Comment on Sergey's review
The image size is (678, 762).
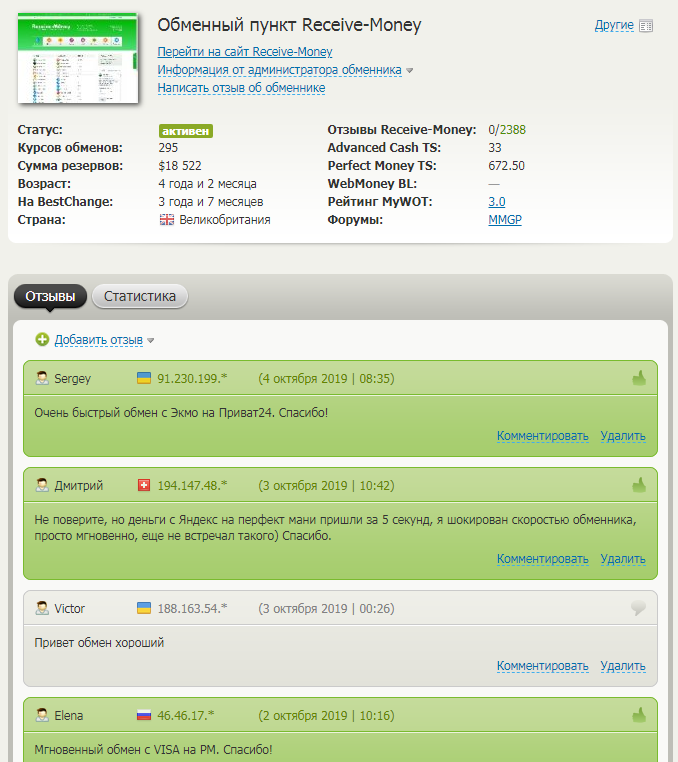coord(542,436)
